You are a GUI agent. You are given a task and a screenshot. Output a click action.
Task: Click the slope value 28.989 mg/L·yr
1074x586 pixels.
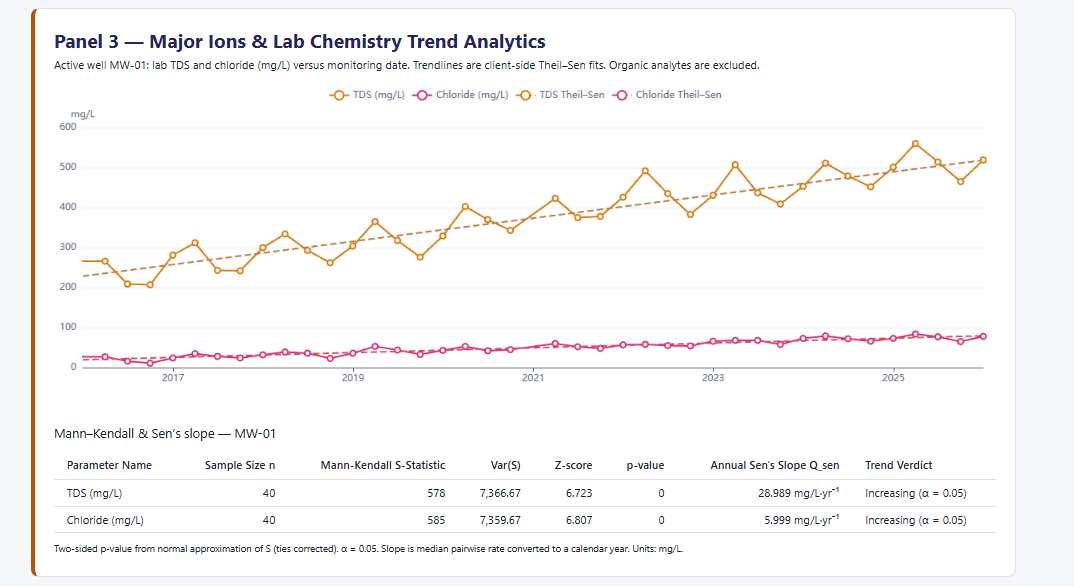click(799, 493)
